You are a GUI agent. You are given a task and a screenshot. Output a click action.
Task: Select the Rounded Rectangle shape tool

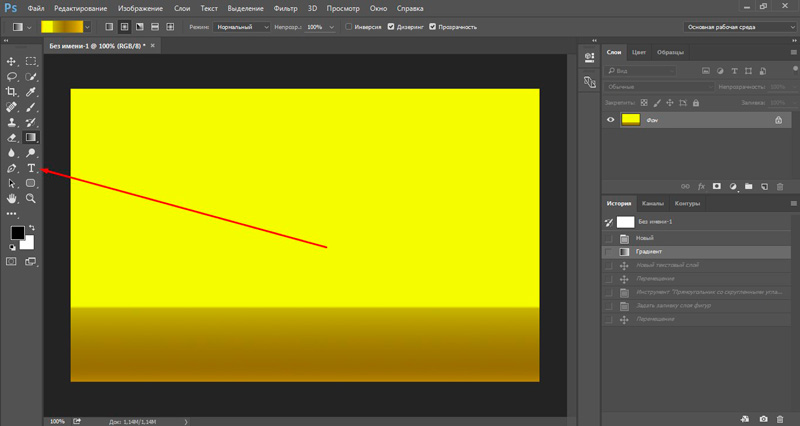click(x=31, y=183)
